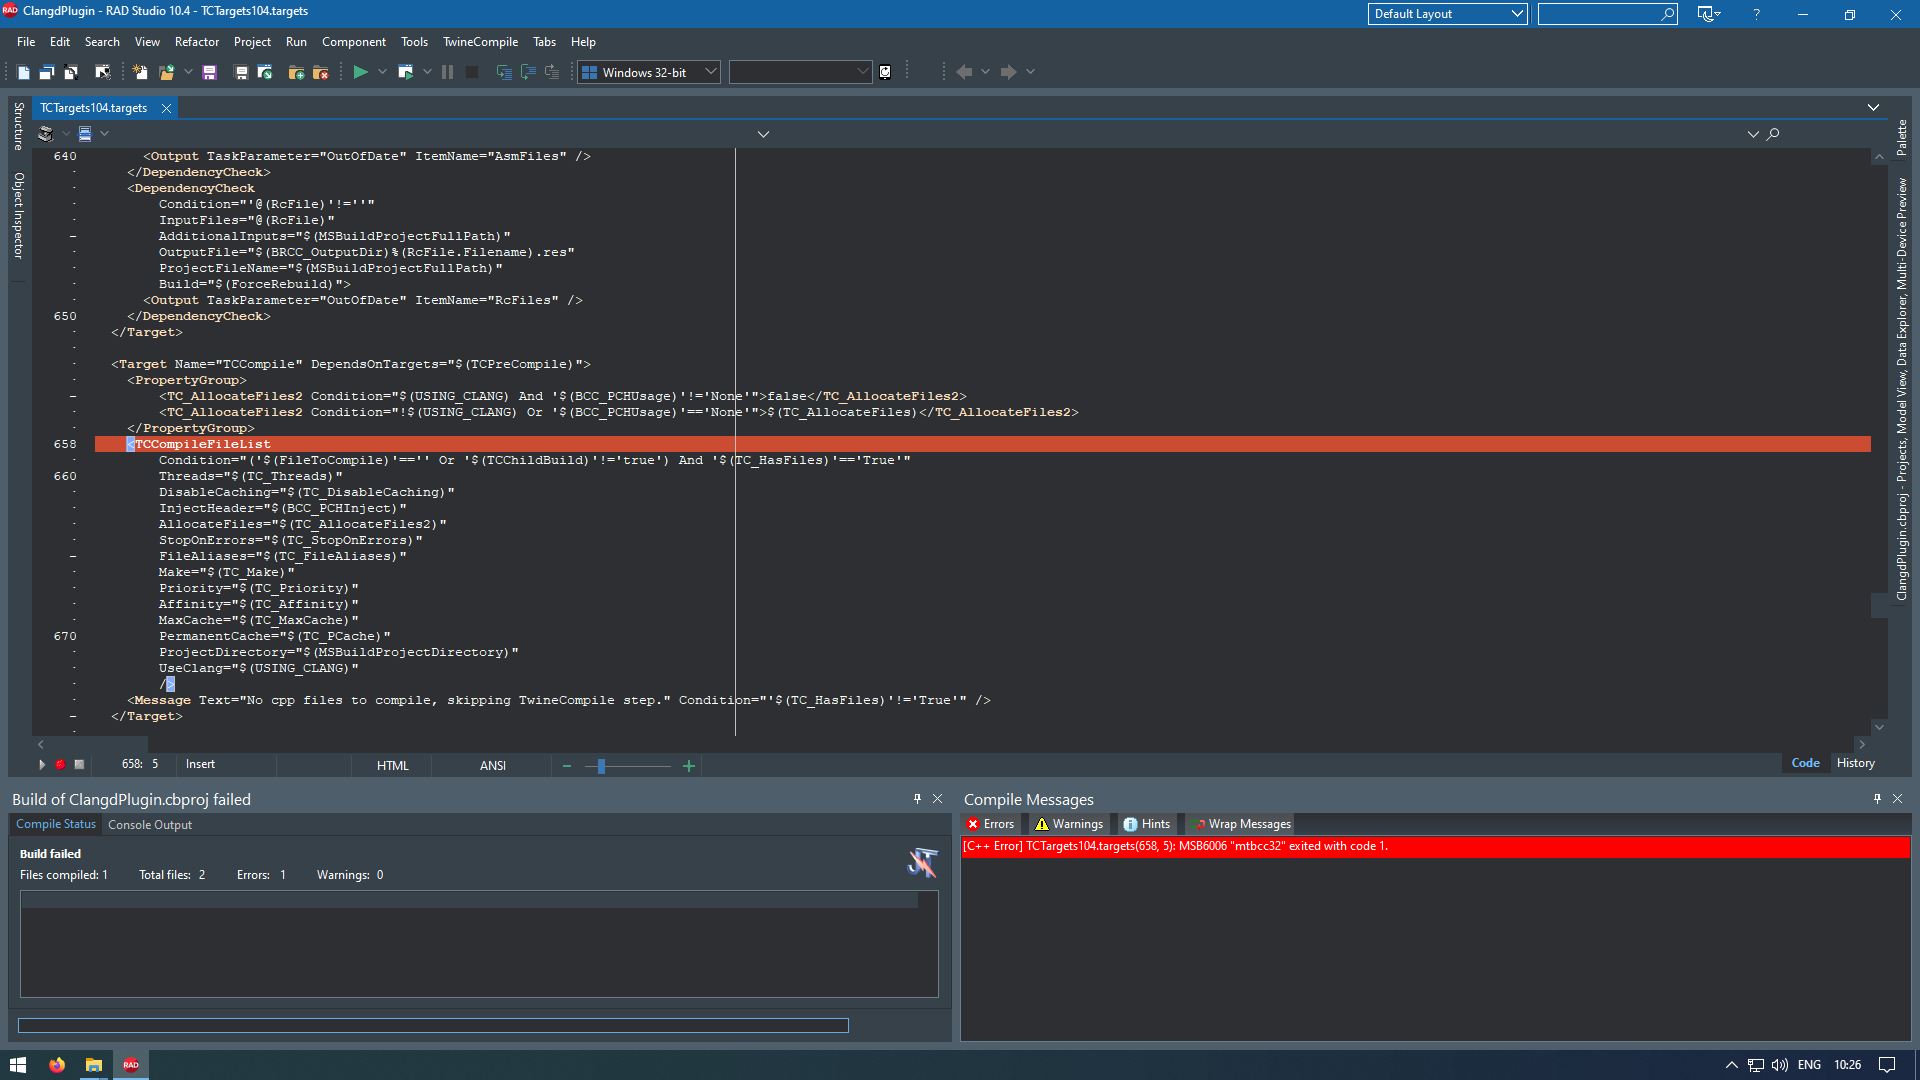Click the editor zoom slider handle
The image size is (1920, 1080).
click(601, 766)
